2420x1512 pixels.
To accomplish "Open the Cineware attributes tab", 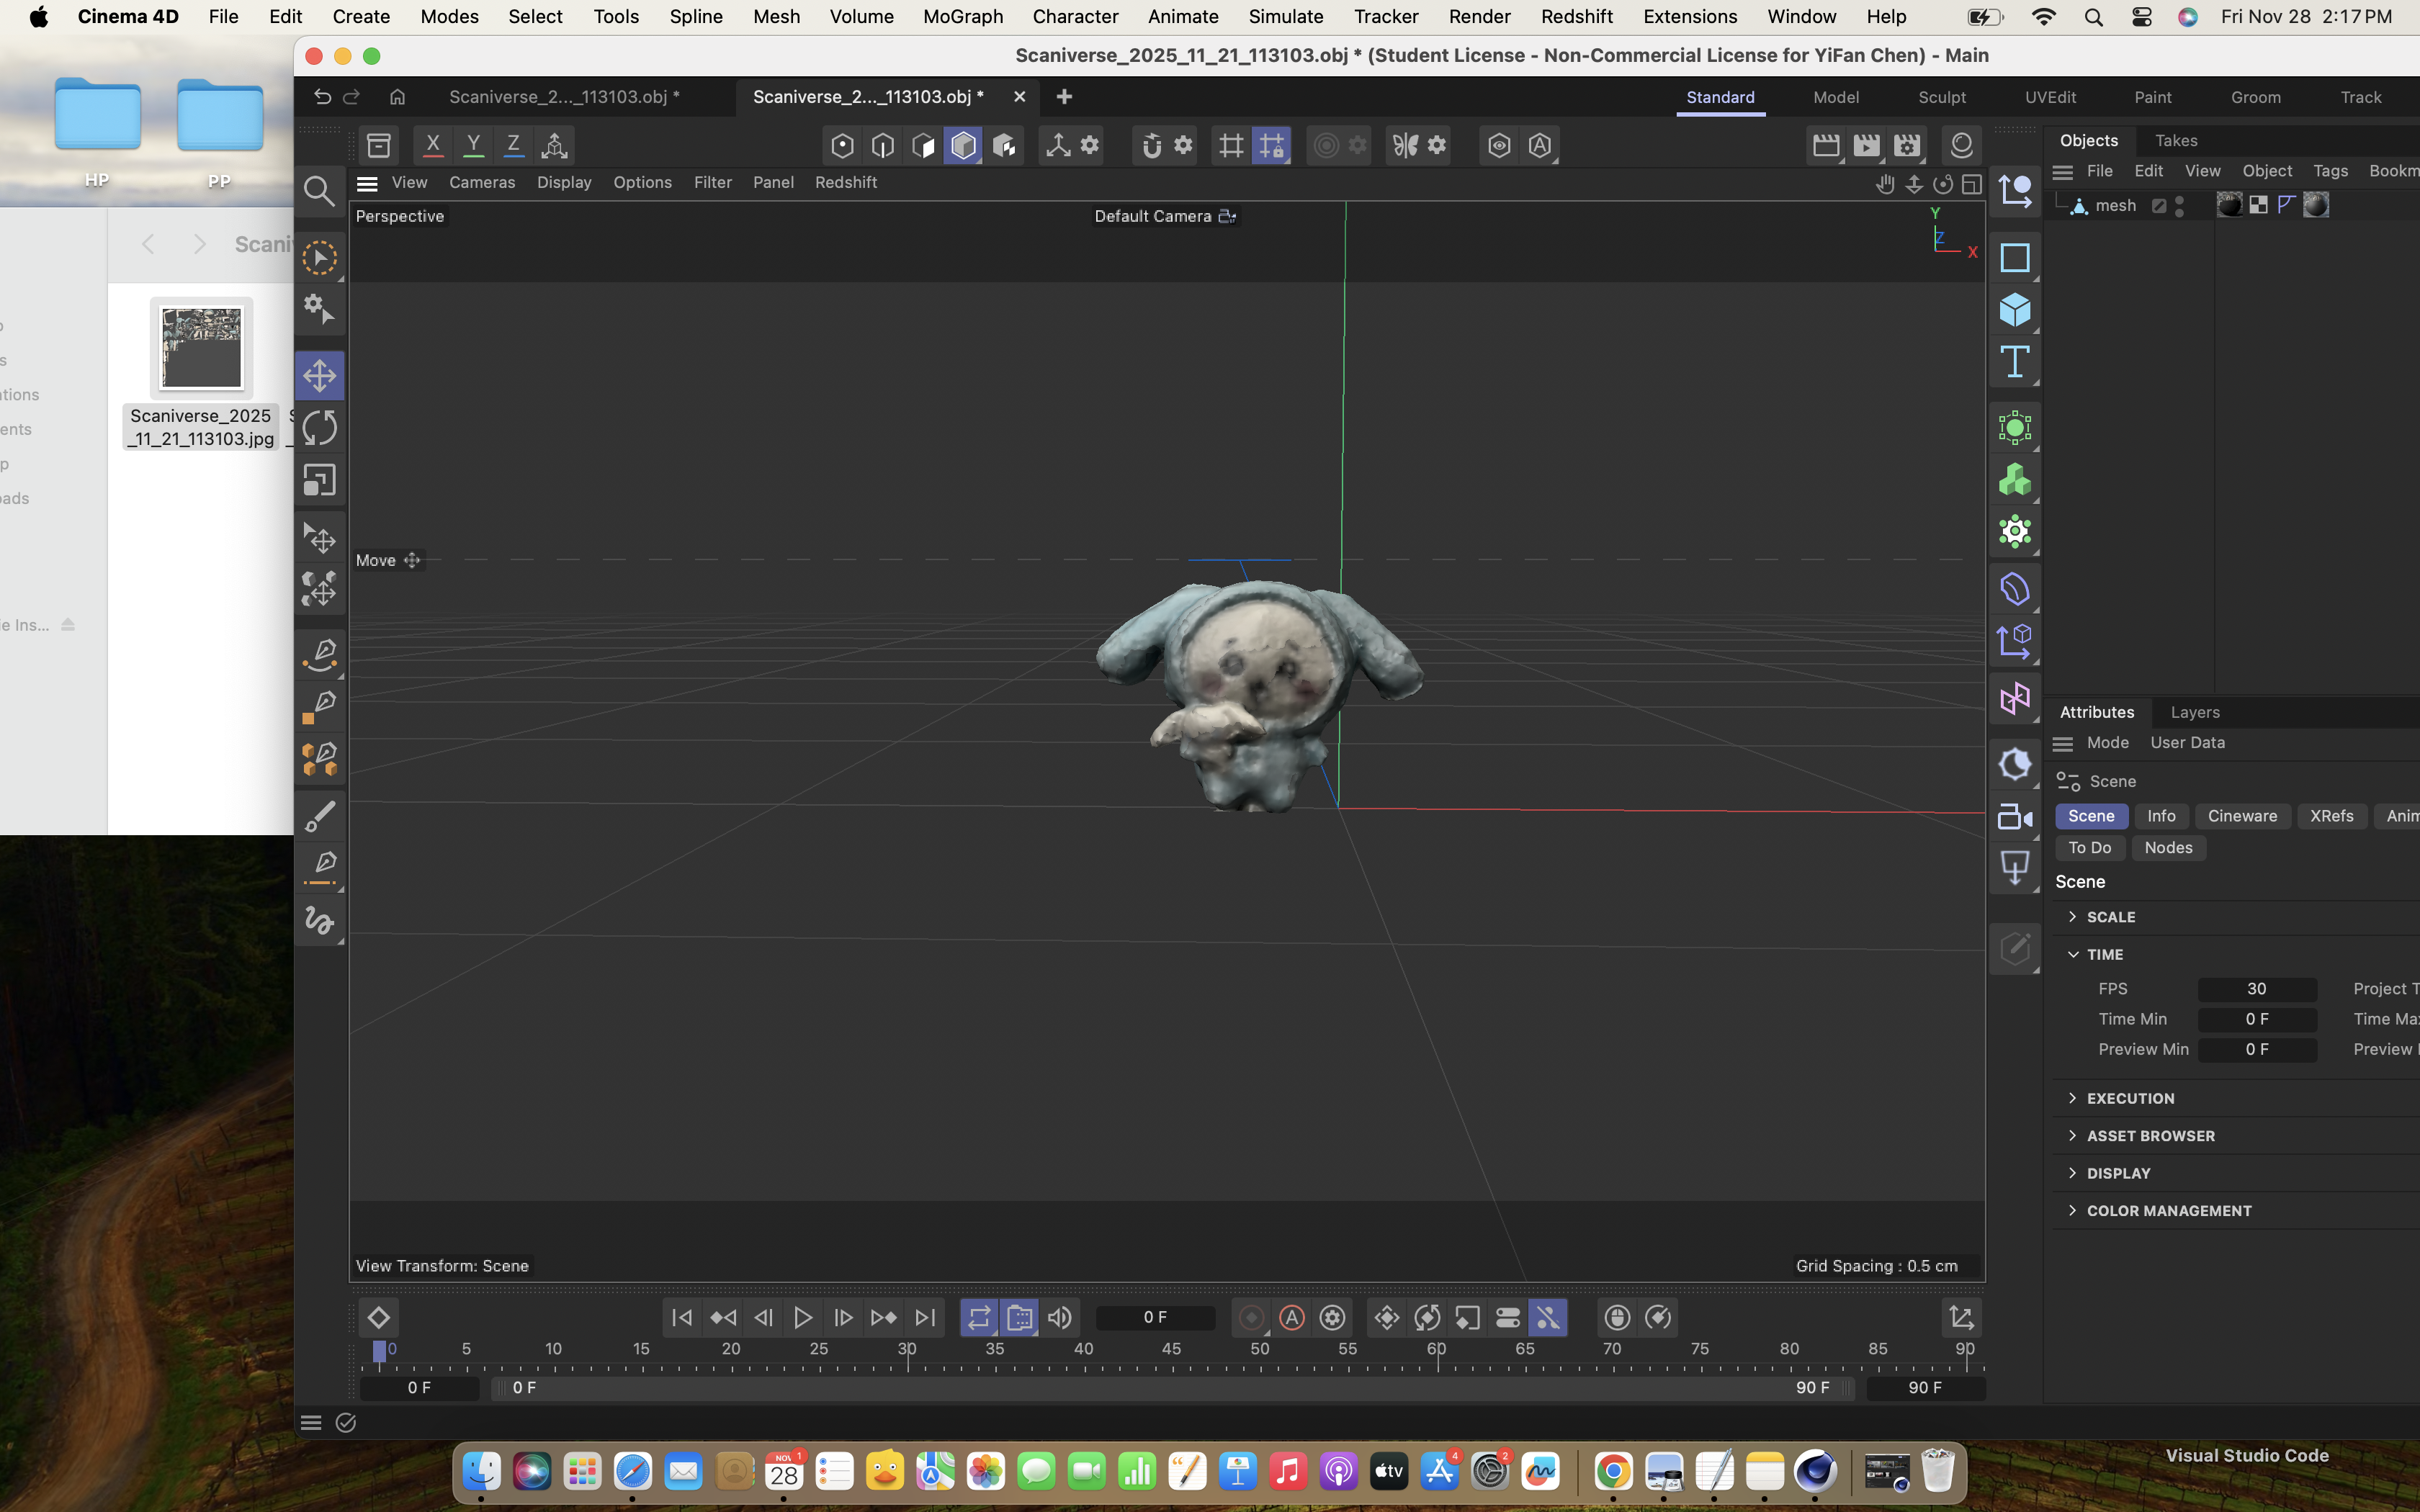I will (x=2241, y=816).
